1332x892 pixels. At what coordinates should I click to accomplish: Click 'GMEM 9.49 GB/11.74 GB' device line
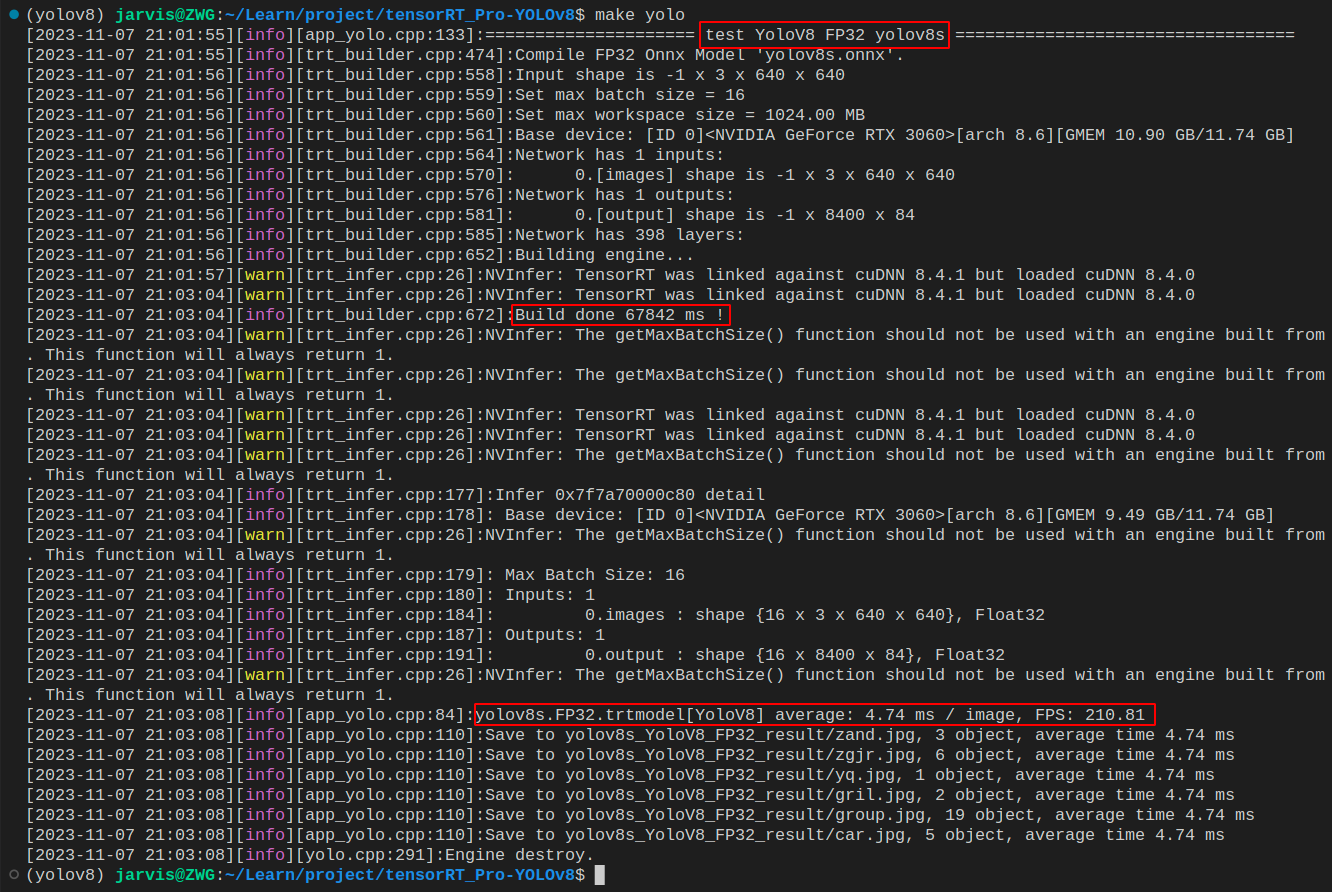650,515
